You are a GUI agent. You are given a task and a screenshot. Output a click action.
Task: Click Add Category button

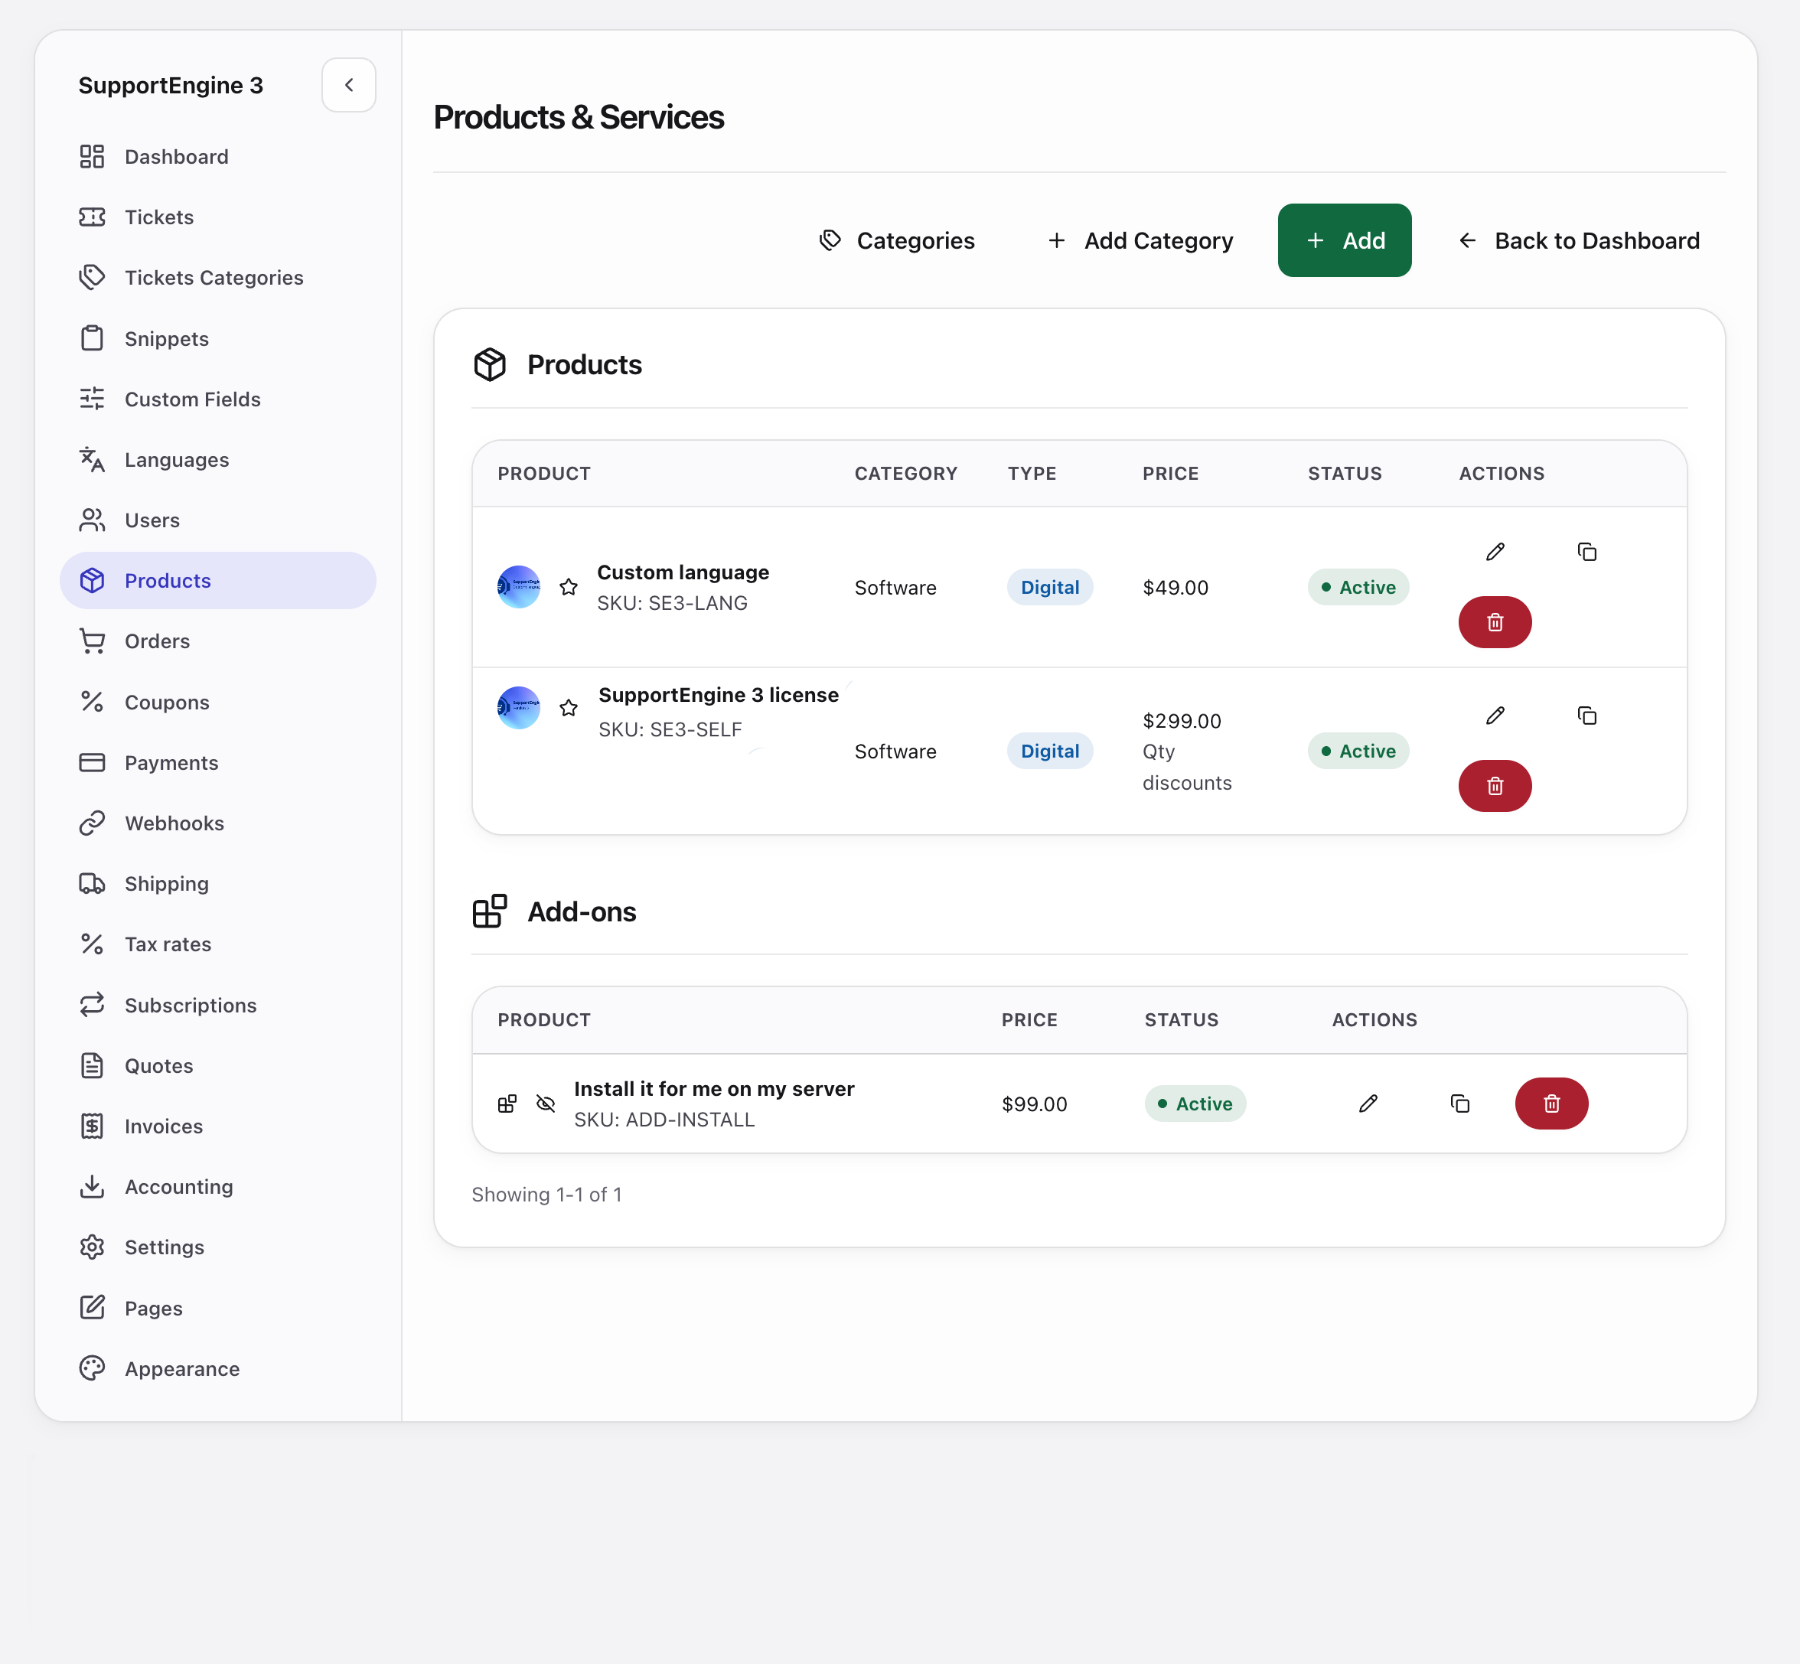click(x=1140, y=241)
